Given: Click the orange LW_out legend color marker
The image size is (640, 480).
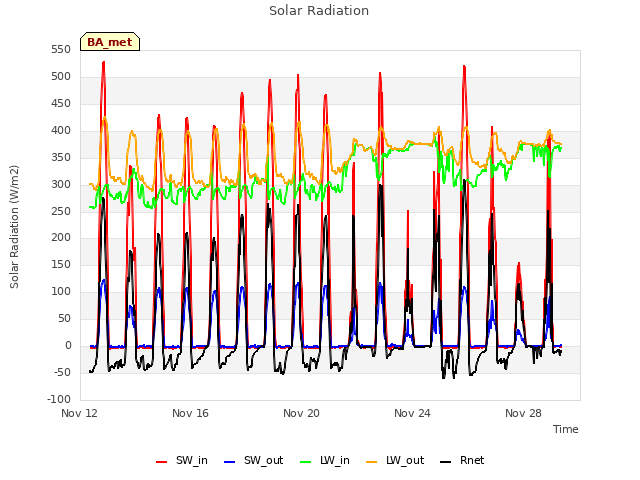Looking at the screenshot, I should pos(372,462).
